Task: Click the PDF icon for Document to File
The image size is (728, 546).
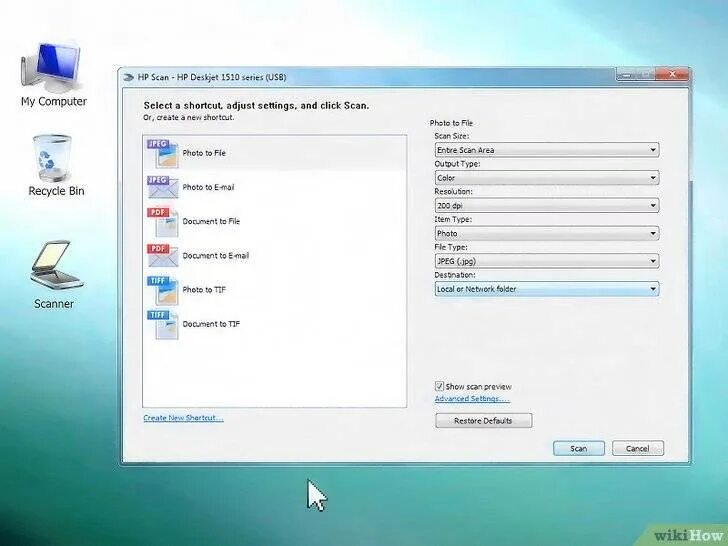Action: tap(162, 222)
